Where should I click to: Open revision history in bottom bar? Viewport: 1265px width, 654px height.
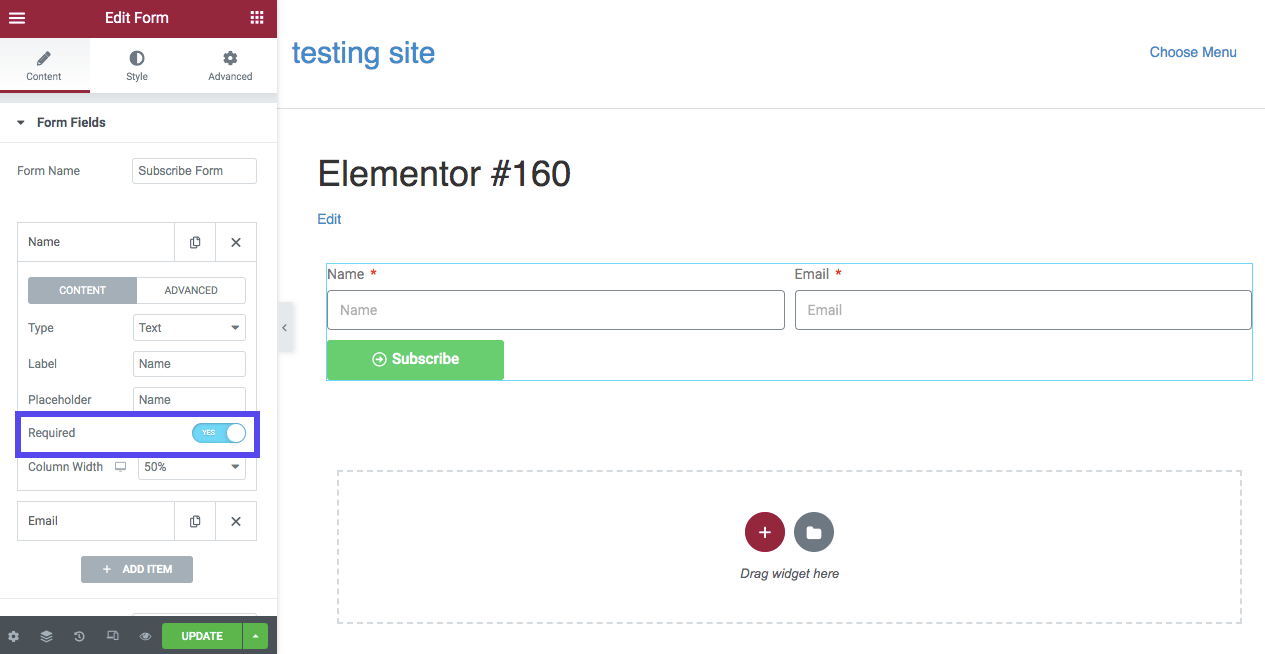click(x=79, y=636)
